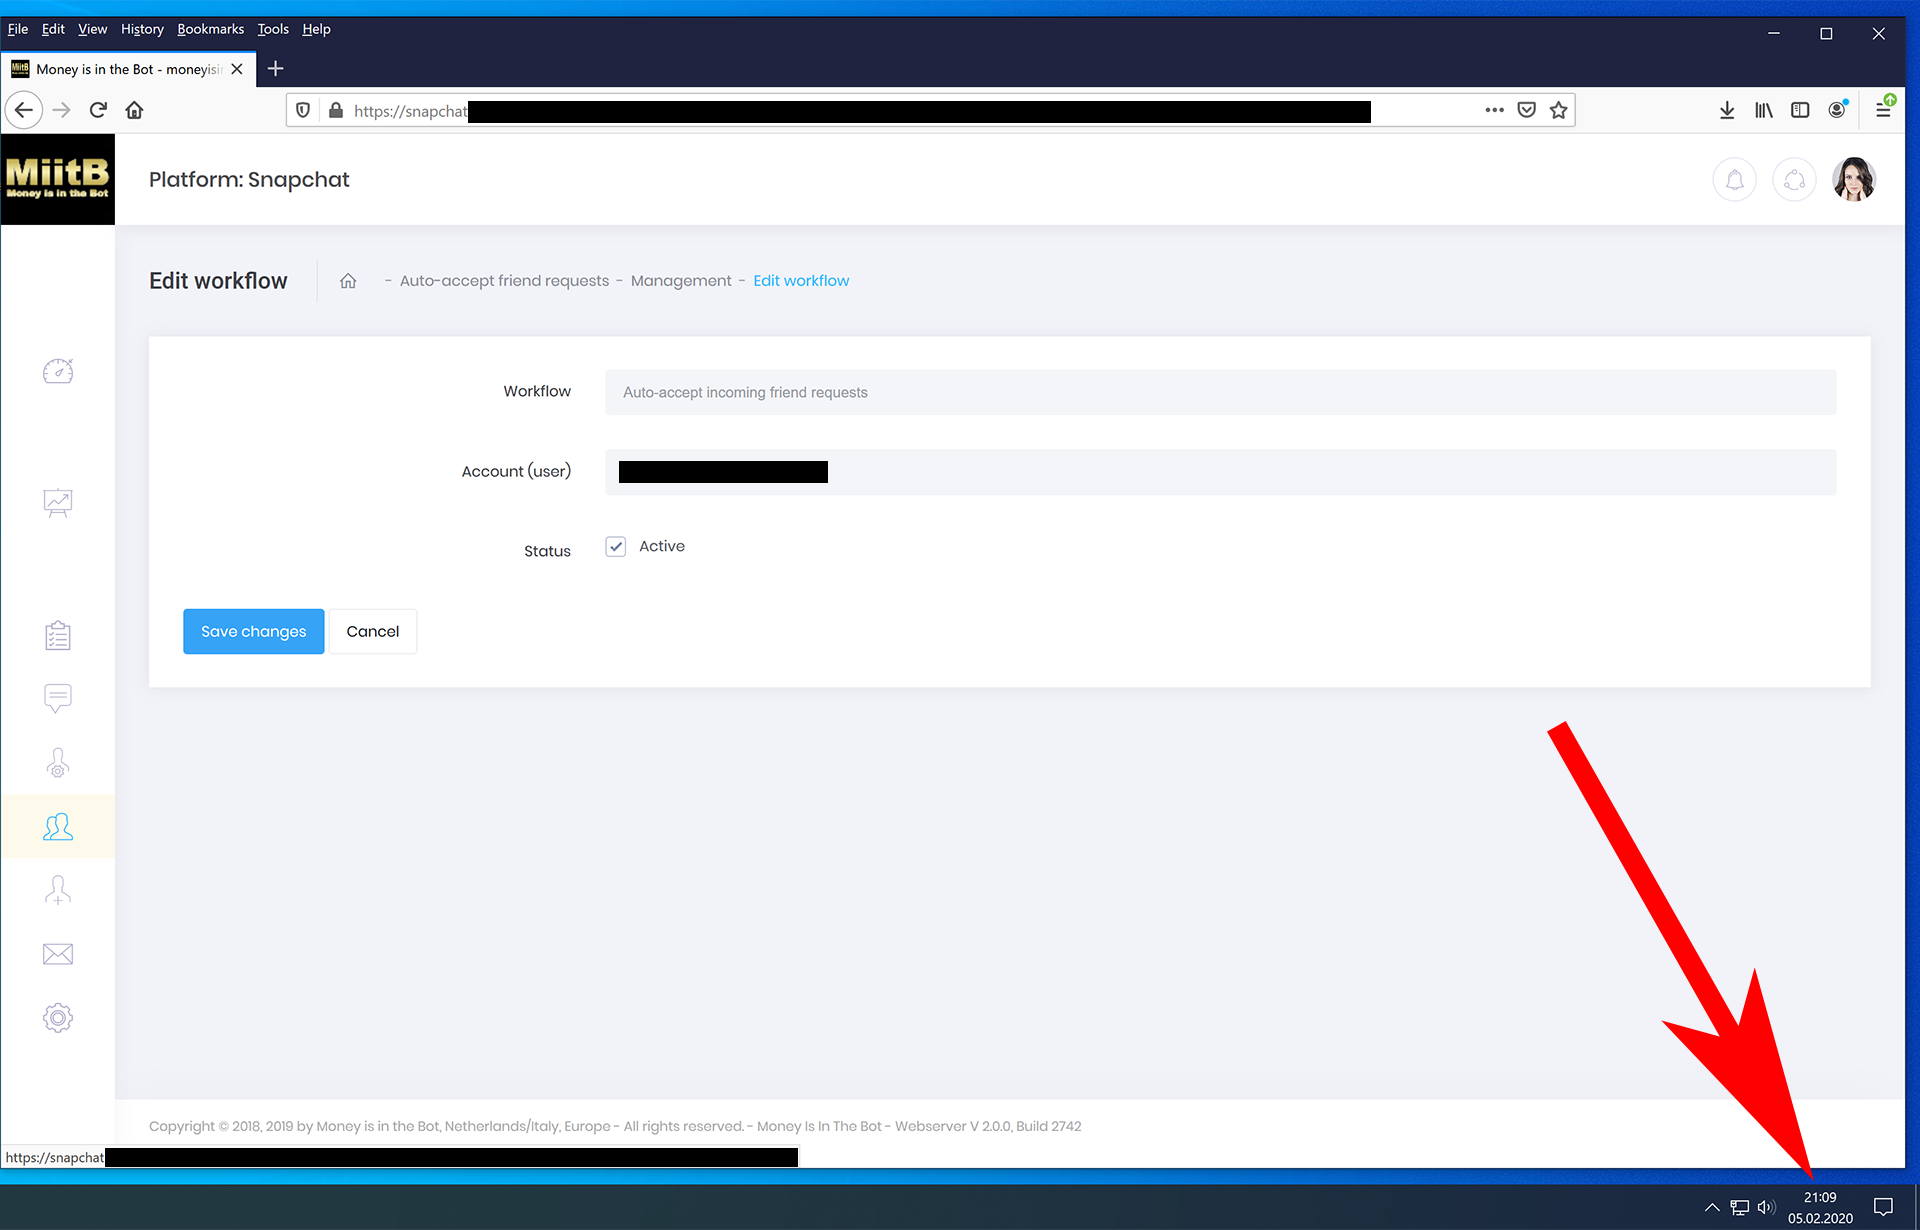Open the Windows action center

pos(1884,1207)
